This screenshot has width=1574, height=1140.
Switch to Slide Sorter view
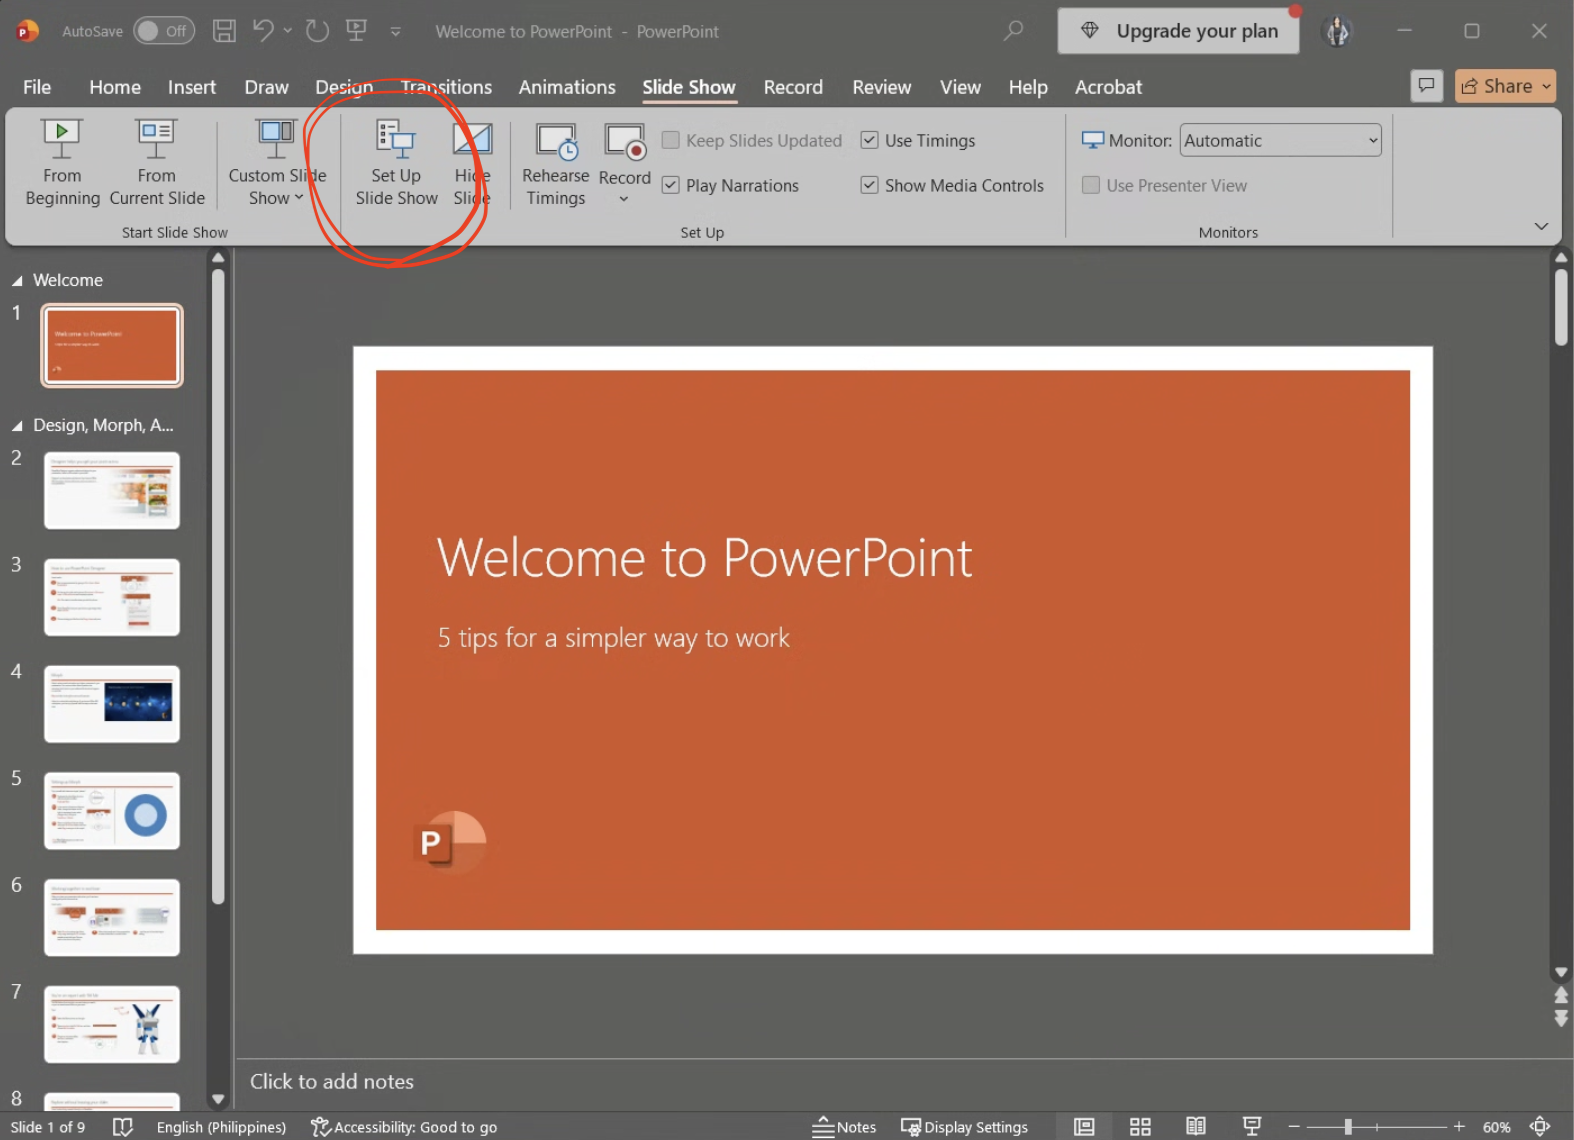[x=1140, y=1127]
